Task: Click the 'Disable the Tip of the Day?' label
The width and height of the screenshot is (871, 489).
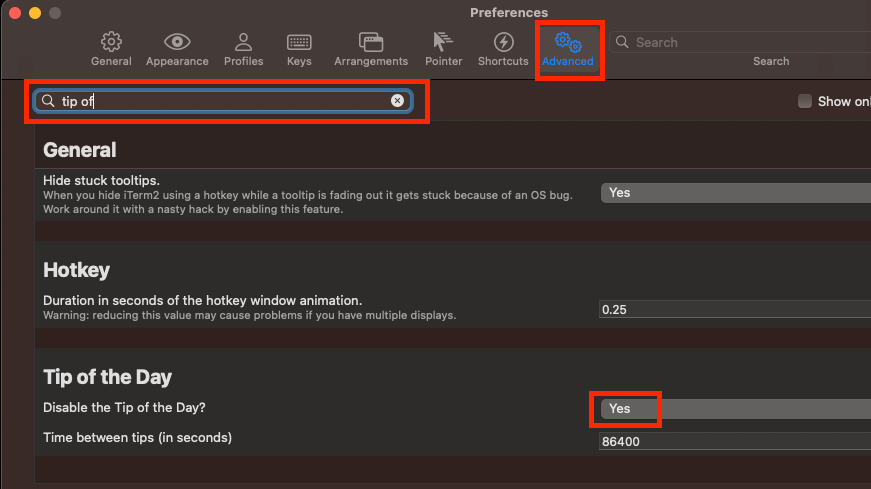Action: tap(124, 407)
